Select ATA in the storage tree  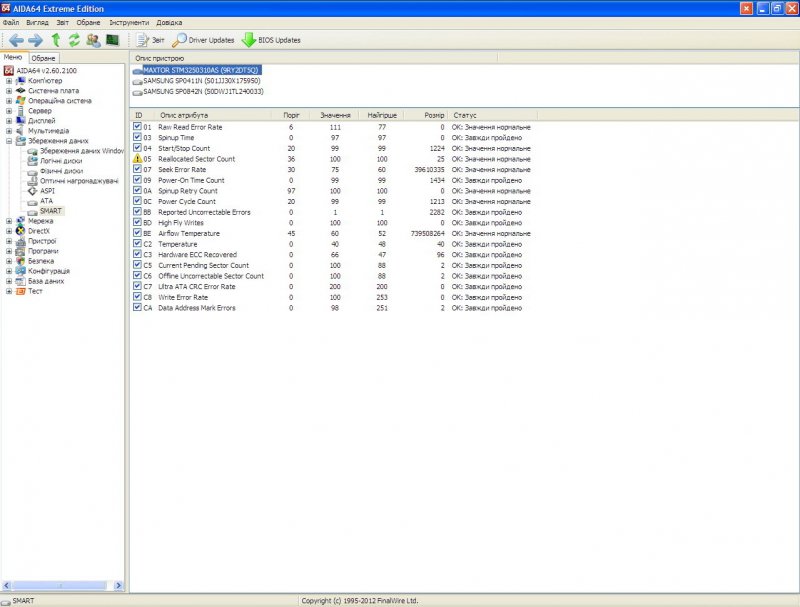pyautogui.click(x=46, y=201)
